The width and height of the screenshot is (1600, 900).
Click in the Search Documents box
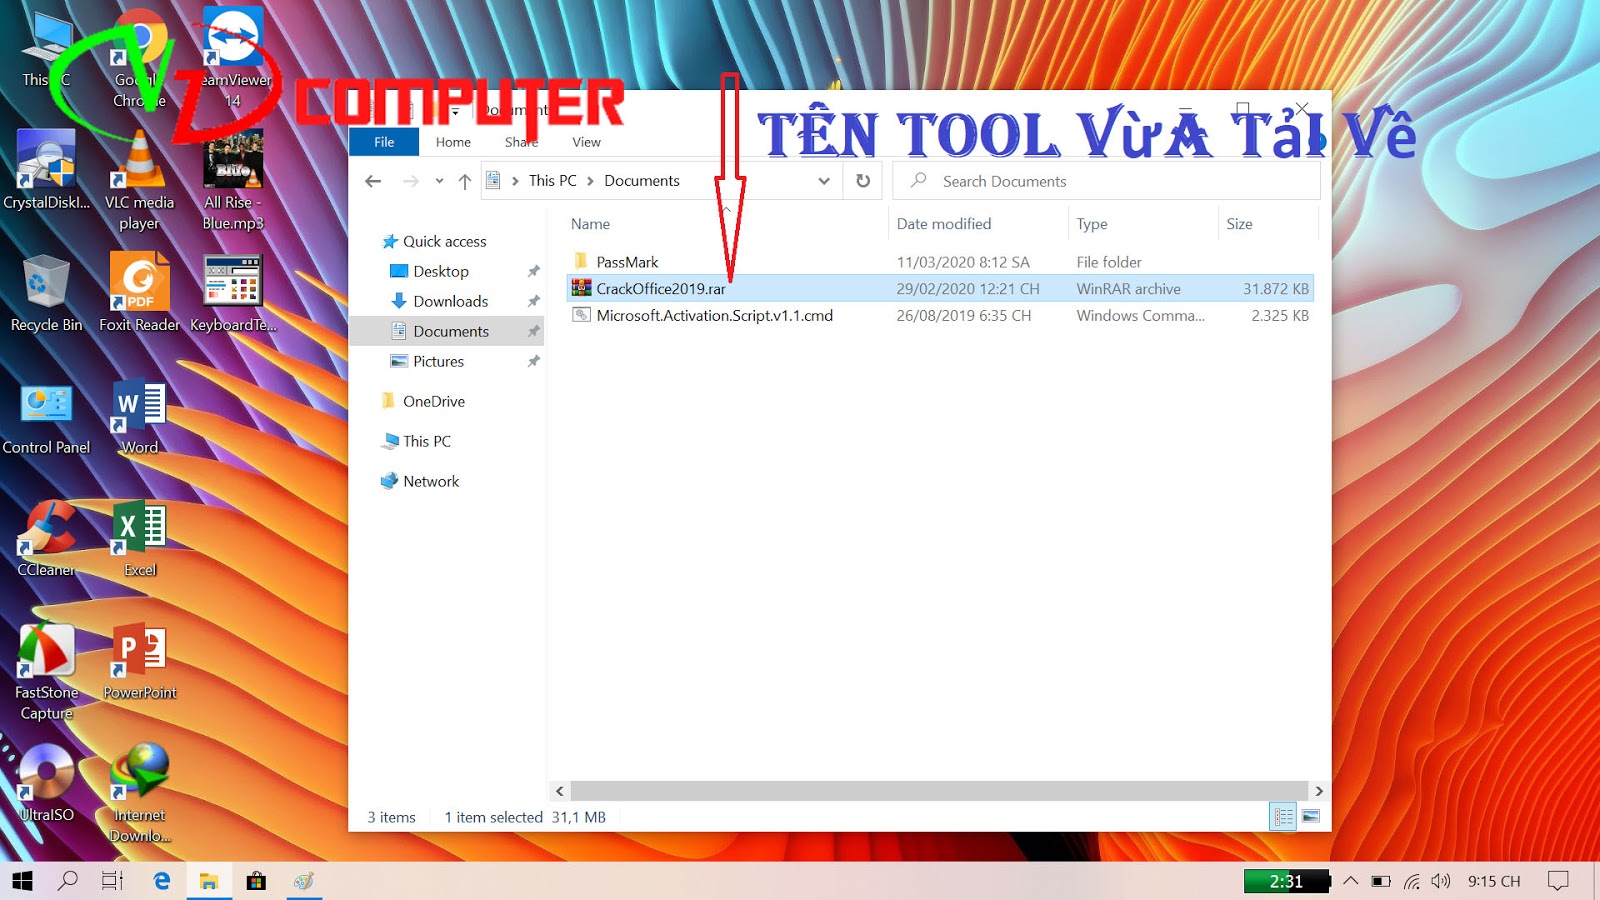(x=1107, y=181)
